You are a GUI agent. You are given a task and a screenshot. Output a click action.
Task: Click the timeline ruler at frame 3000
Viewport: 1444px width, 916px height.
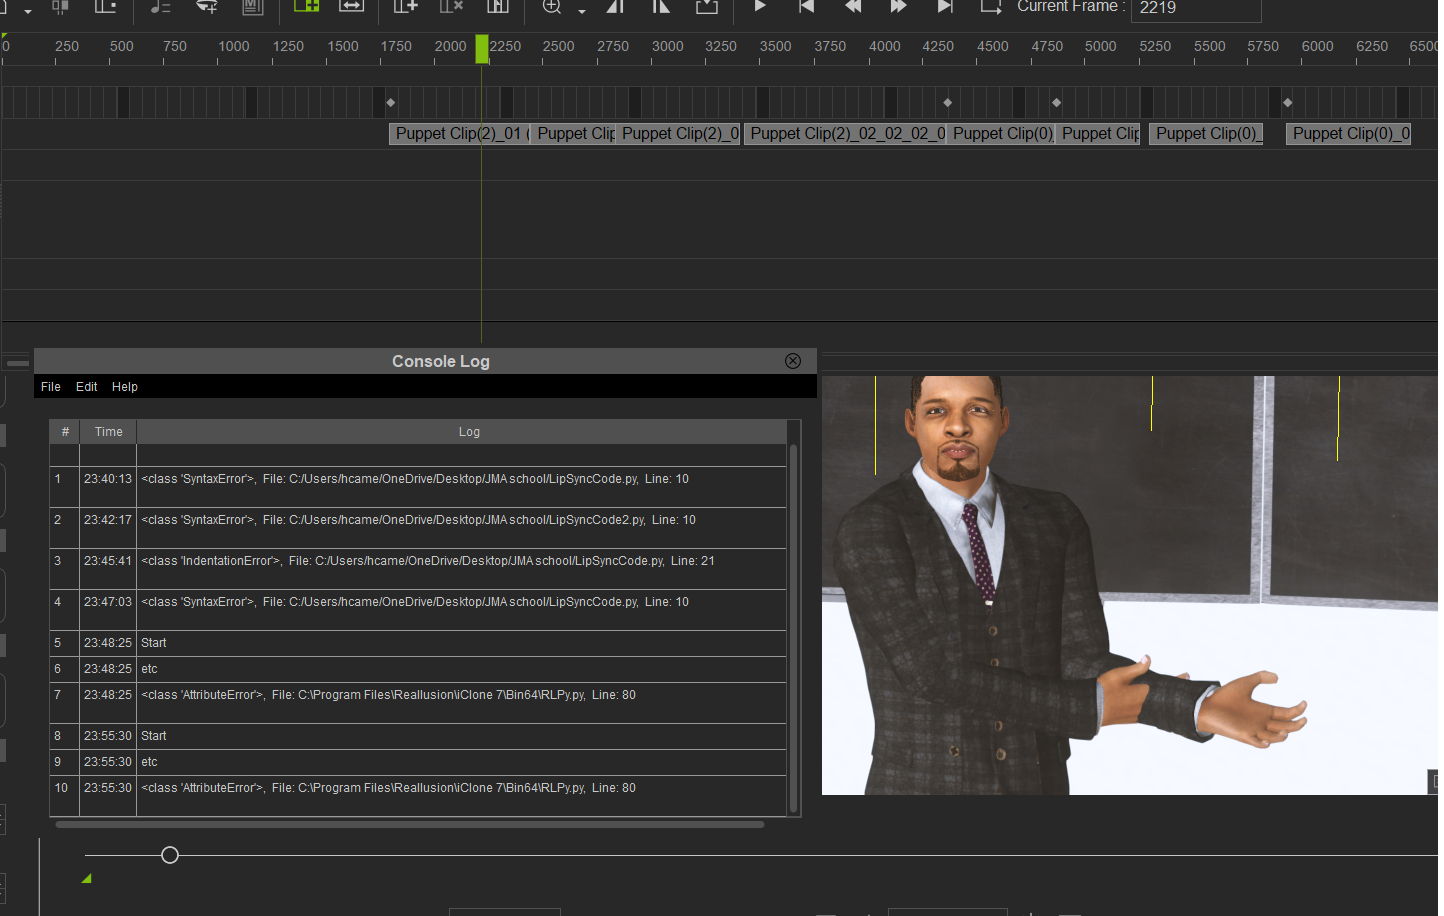667,47
